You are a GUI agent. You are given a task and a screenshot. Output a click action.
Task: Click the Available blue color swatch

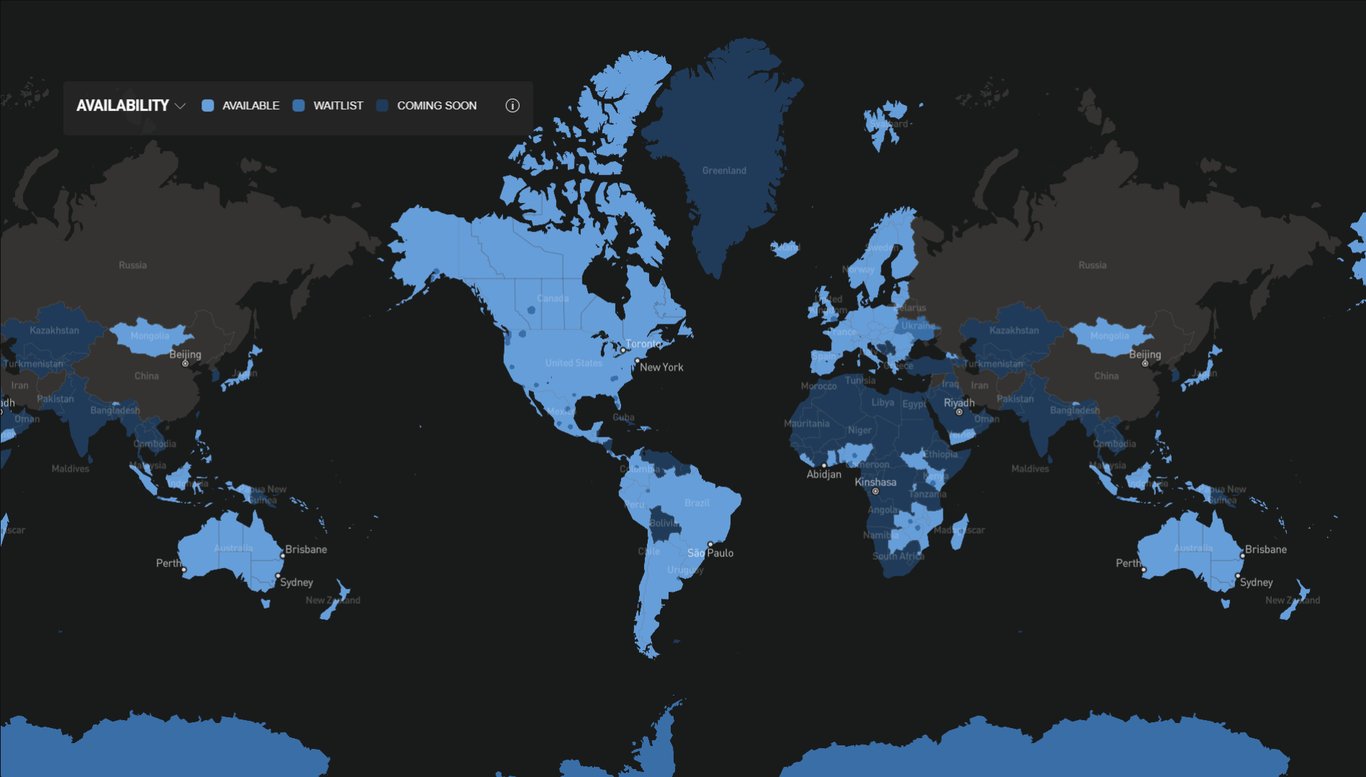point(207,105)
